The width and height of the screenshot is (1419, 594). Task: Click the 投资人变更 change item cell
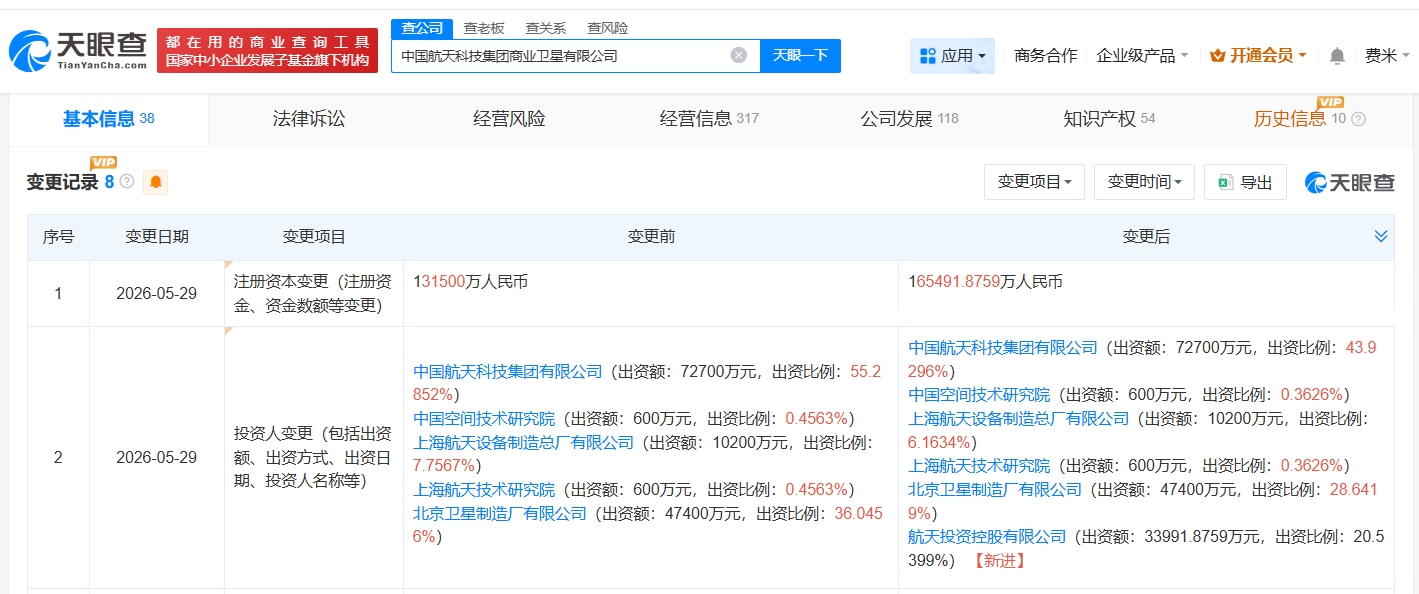tap(313, 458)
